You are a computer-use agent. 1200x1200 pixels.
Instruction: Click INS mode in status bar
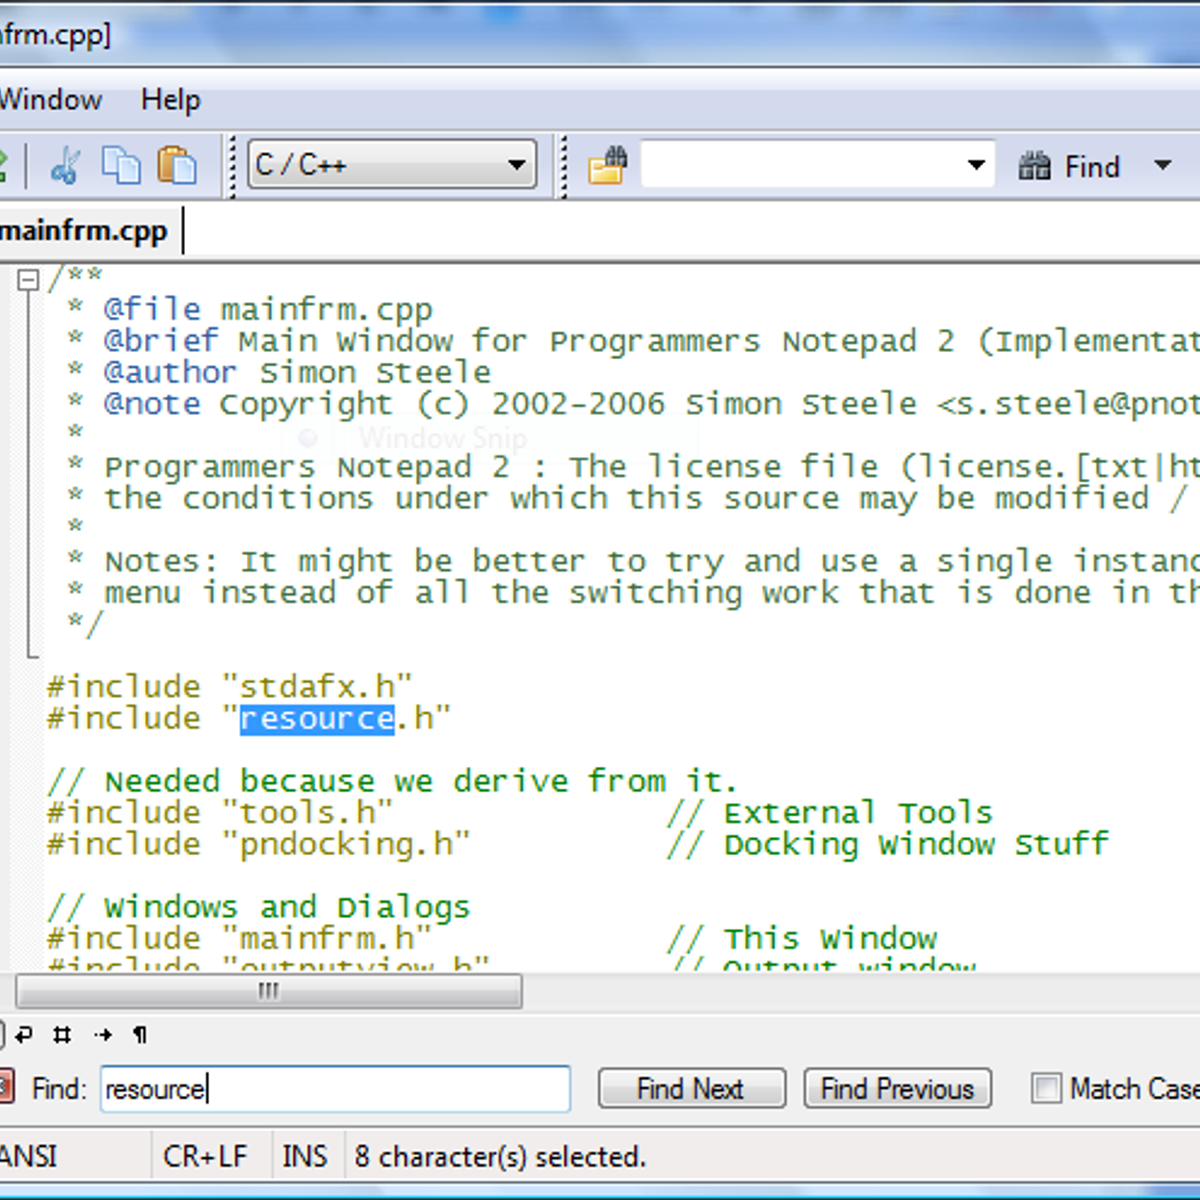(x=305, y=1157)
